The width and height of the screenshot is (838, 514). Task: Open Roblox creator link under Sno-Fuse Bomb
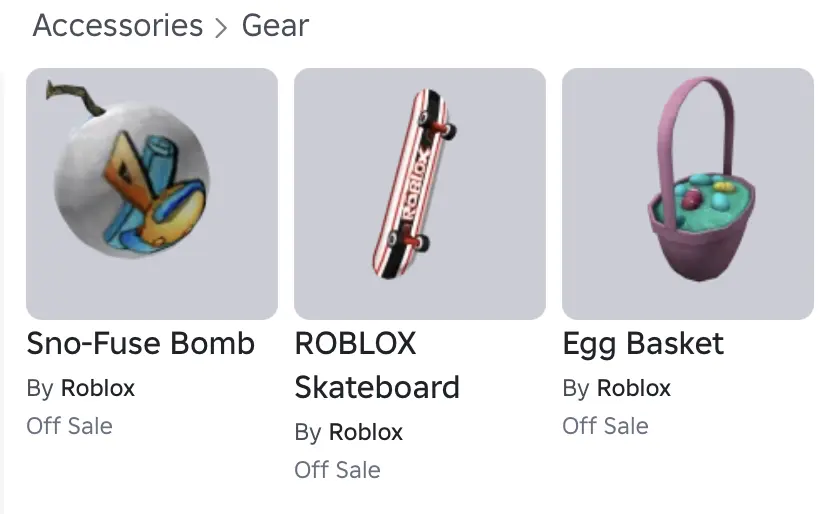[98, 388]
